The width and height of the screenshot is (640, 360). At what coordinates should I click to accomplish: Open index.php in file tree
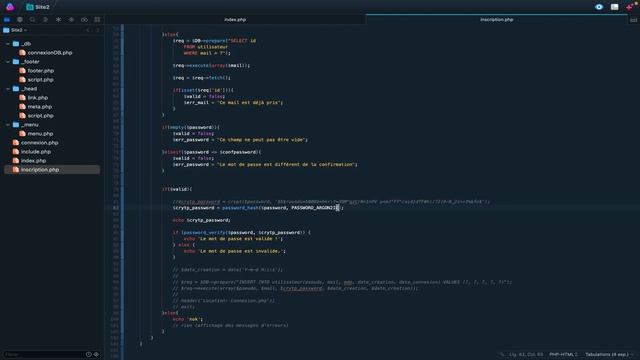click(33, 160)
